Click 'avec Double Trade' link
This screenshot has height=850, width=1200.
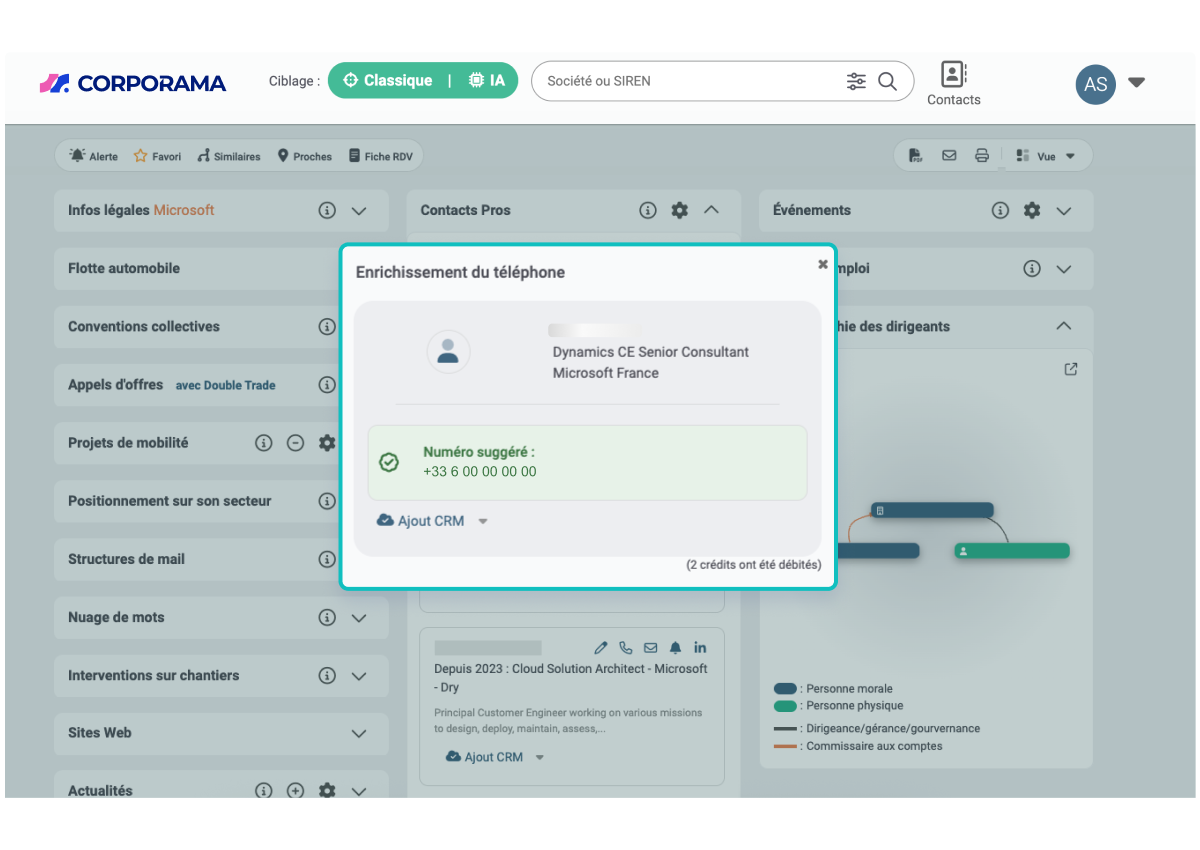coord(226,385)
